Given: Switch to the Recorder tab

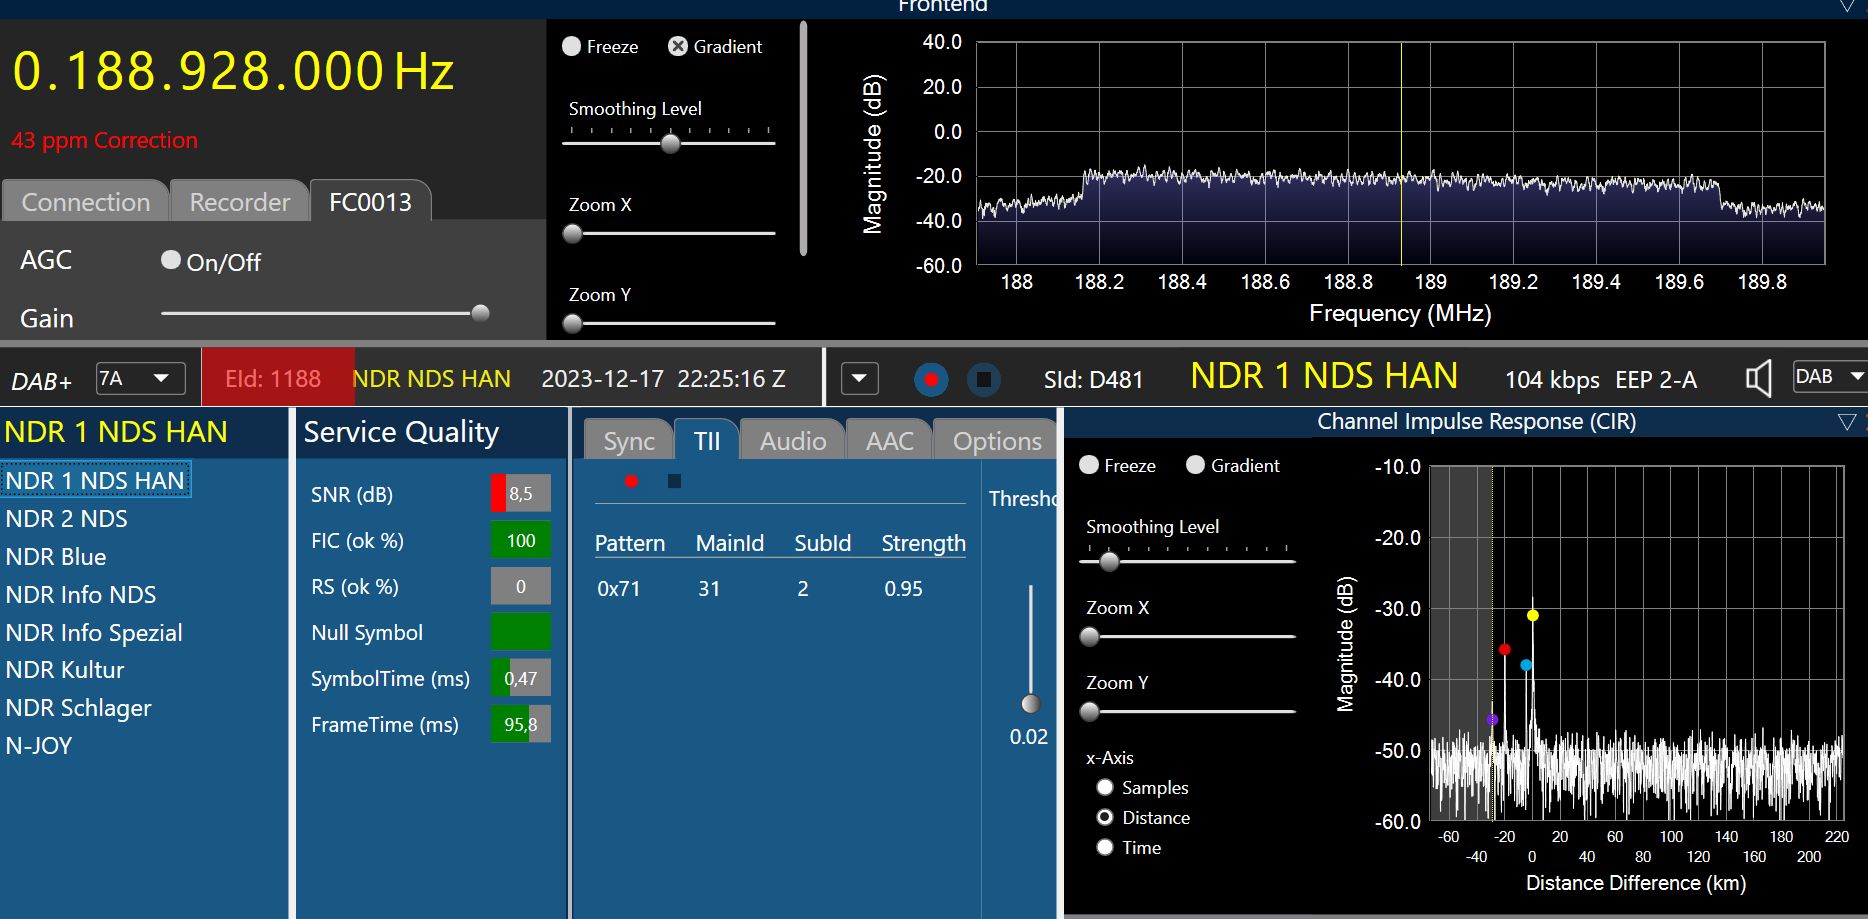Looking at the screenshot, I should coord(239,201).
